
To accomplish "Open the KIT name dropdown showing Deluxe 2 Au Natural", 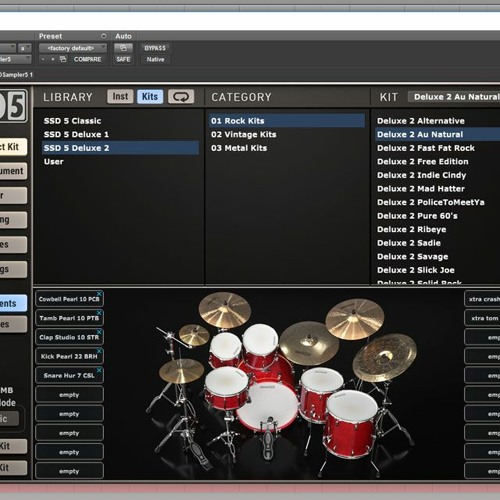I will coord(454,97).
